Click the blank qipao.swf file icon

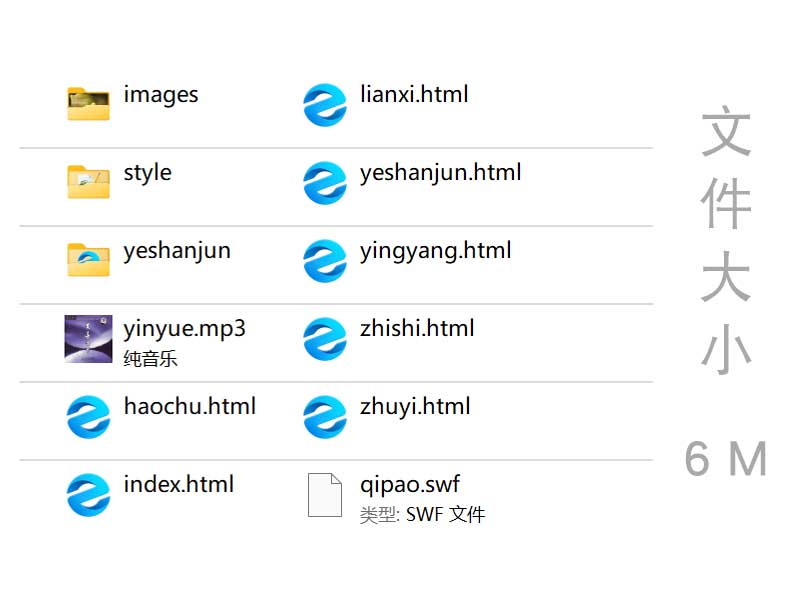325,495
